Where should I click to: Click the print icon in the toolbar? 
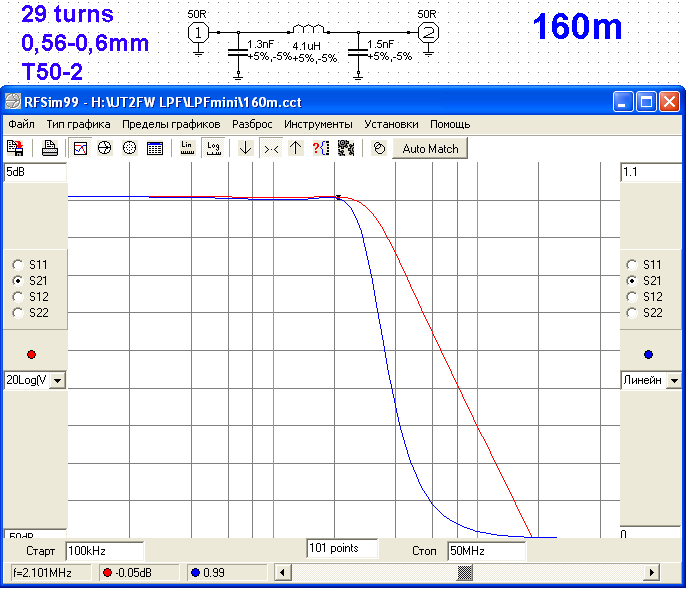click(49, 148)
